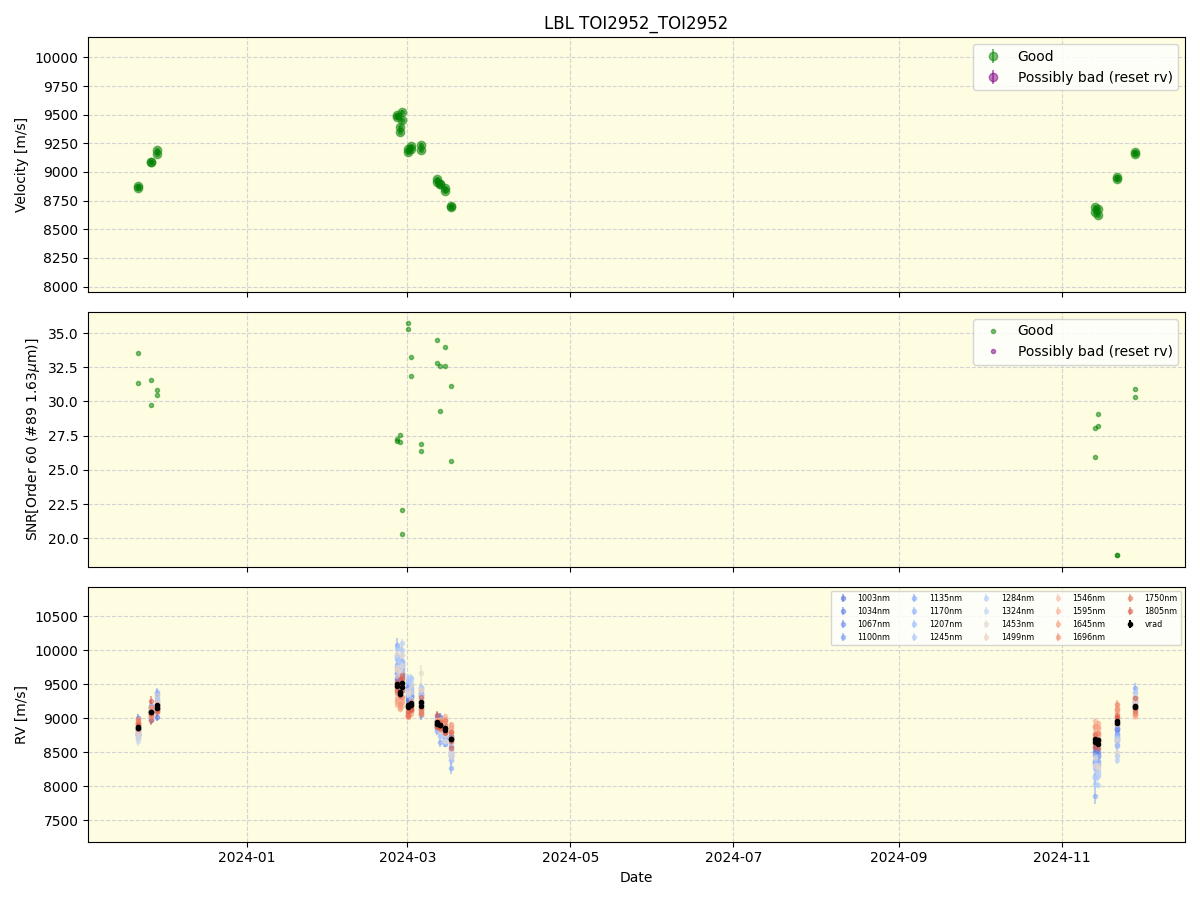Select the 1645nm legend entry
Image resolution: width=1200 pixels, height=900 pixels.
tap(1079, 624)
